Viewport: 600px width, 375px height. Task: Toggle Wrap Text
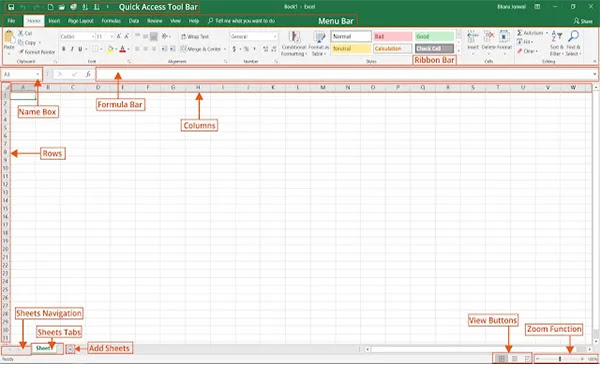(195, 36)
